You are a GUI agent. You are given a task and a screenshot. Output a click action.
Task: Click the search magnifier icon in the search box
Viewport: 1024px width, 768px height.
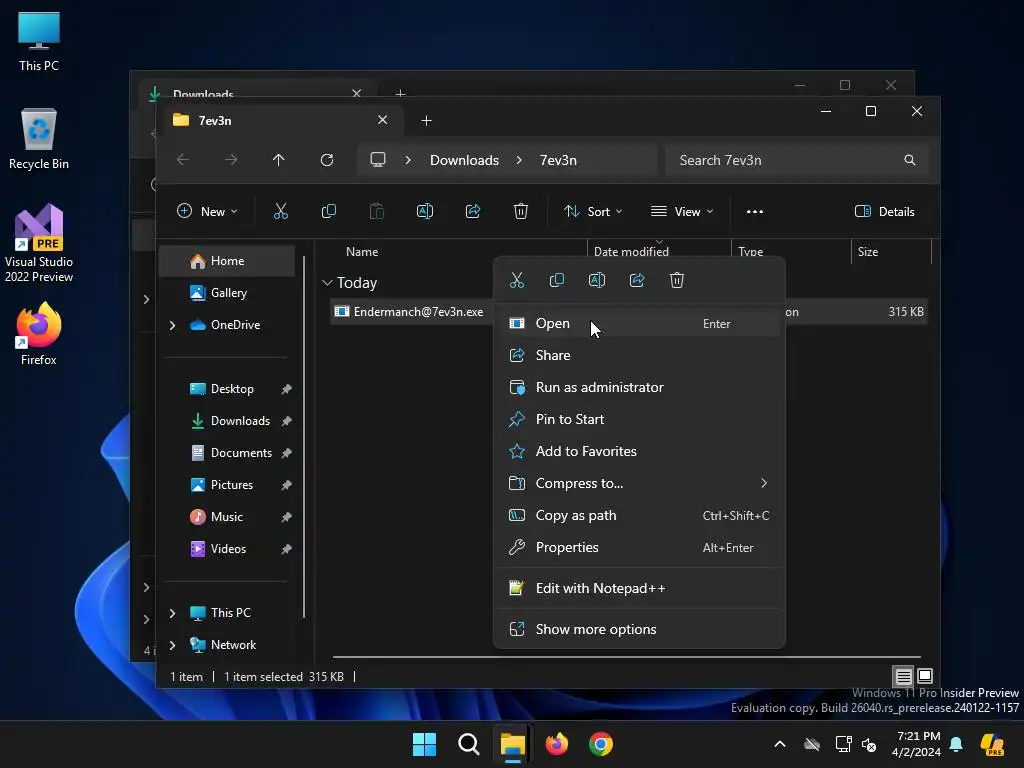coord(910,160)
